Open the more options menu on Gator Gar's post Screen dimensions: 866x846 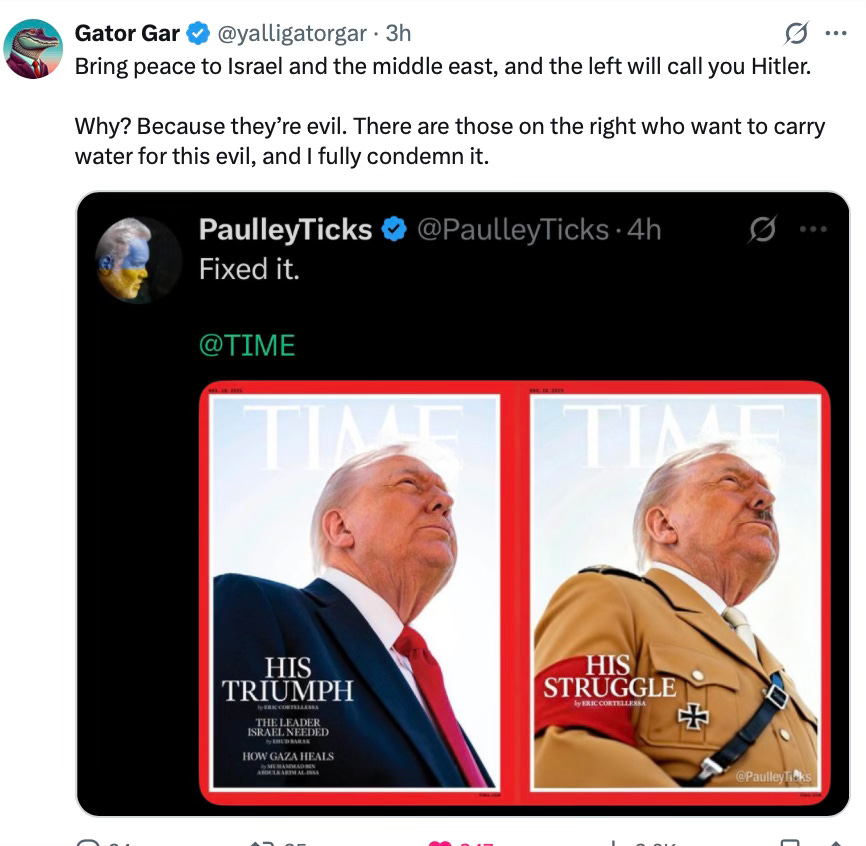836,34
